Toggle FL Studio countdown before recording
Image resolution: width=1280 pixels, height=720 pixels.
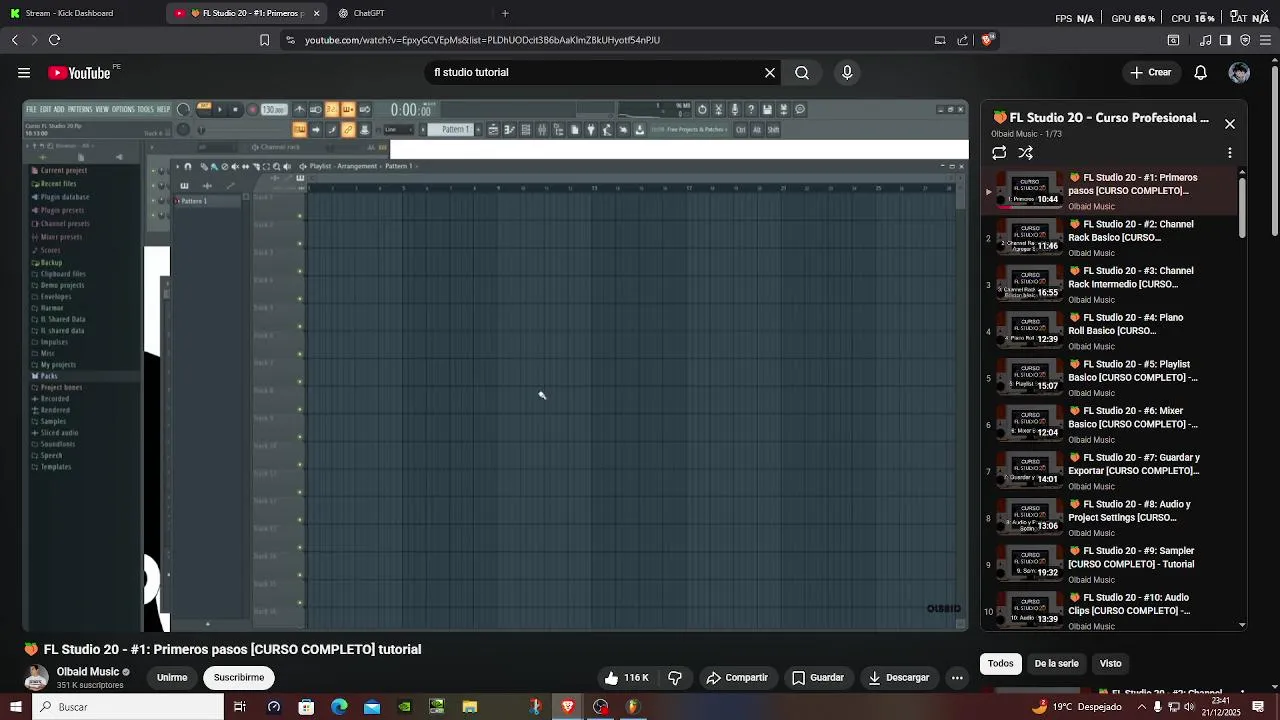click(331, 109)
